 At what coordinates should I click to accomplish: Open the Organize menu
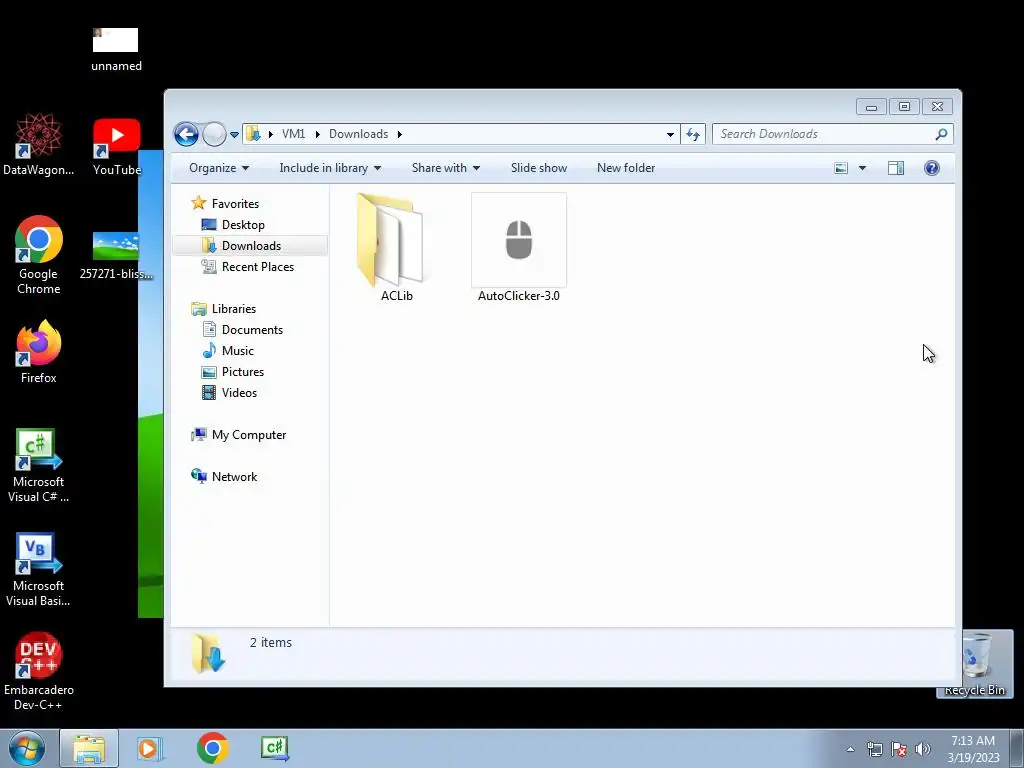click(219, 168)
